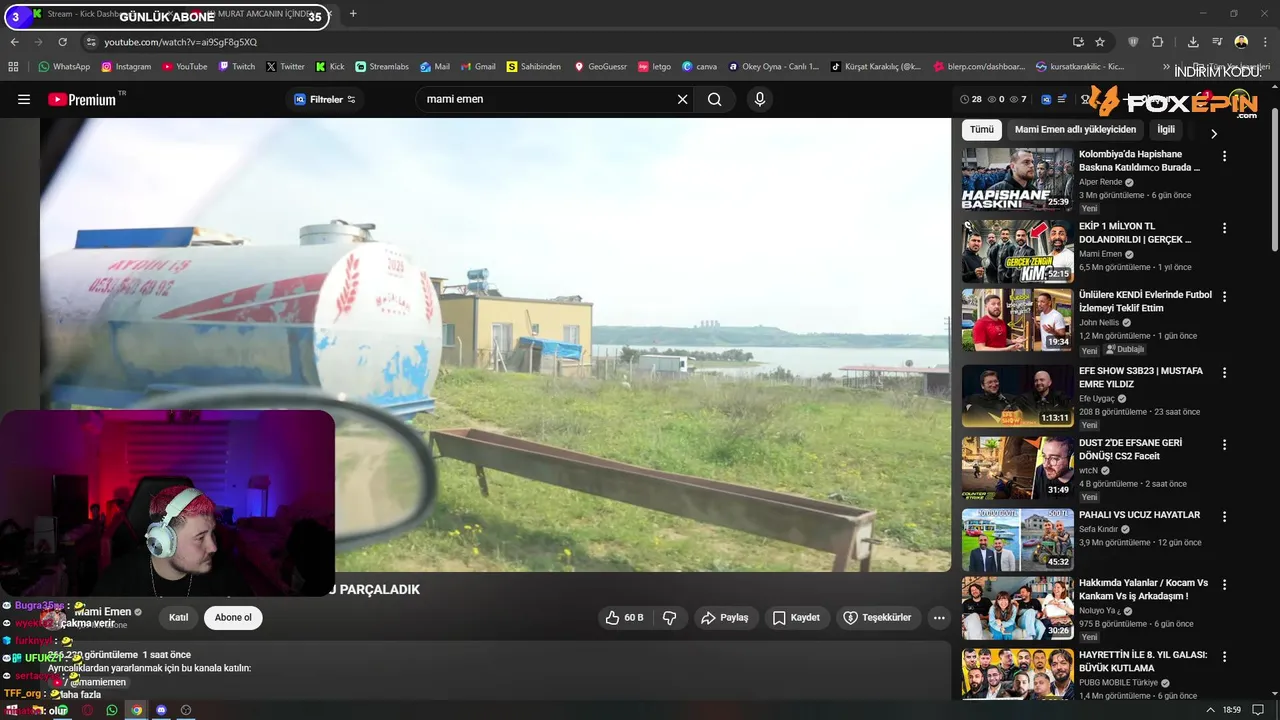
Task: Open the WhatsApp bookmark
Action: click(64, 67)
